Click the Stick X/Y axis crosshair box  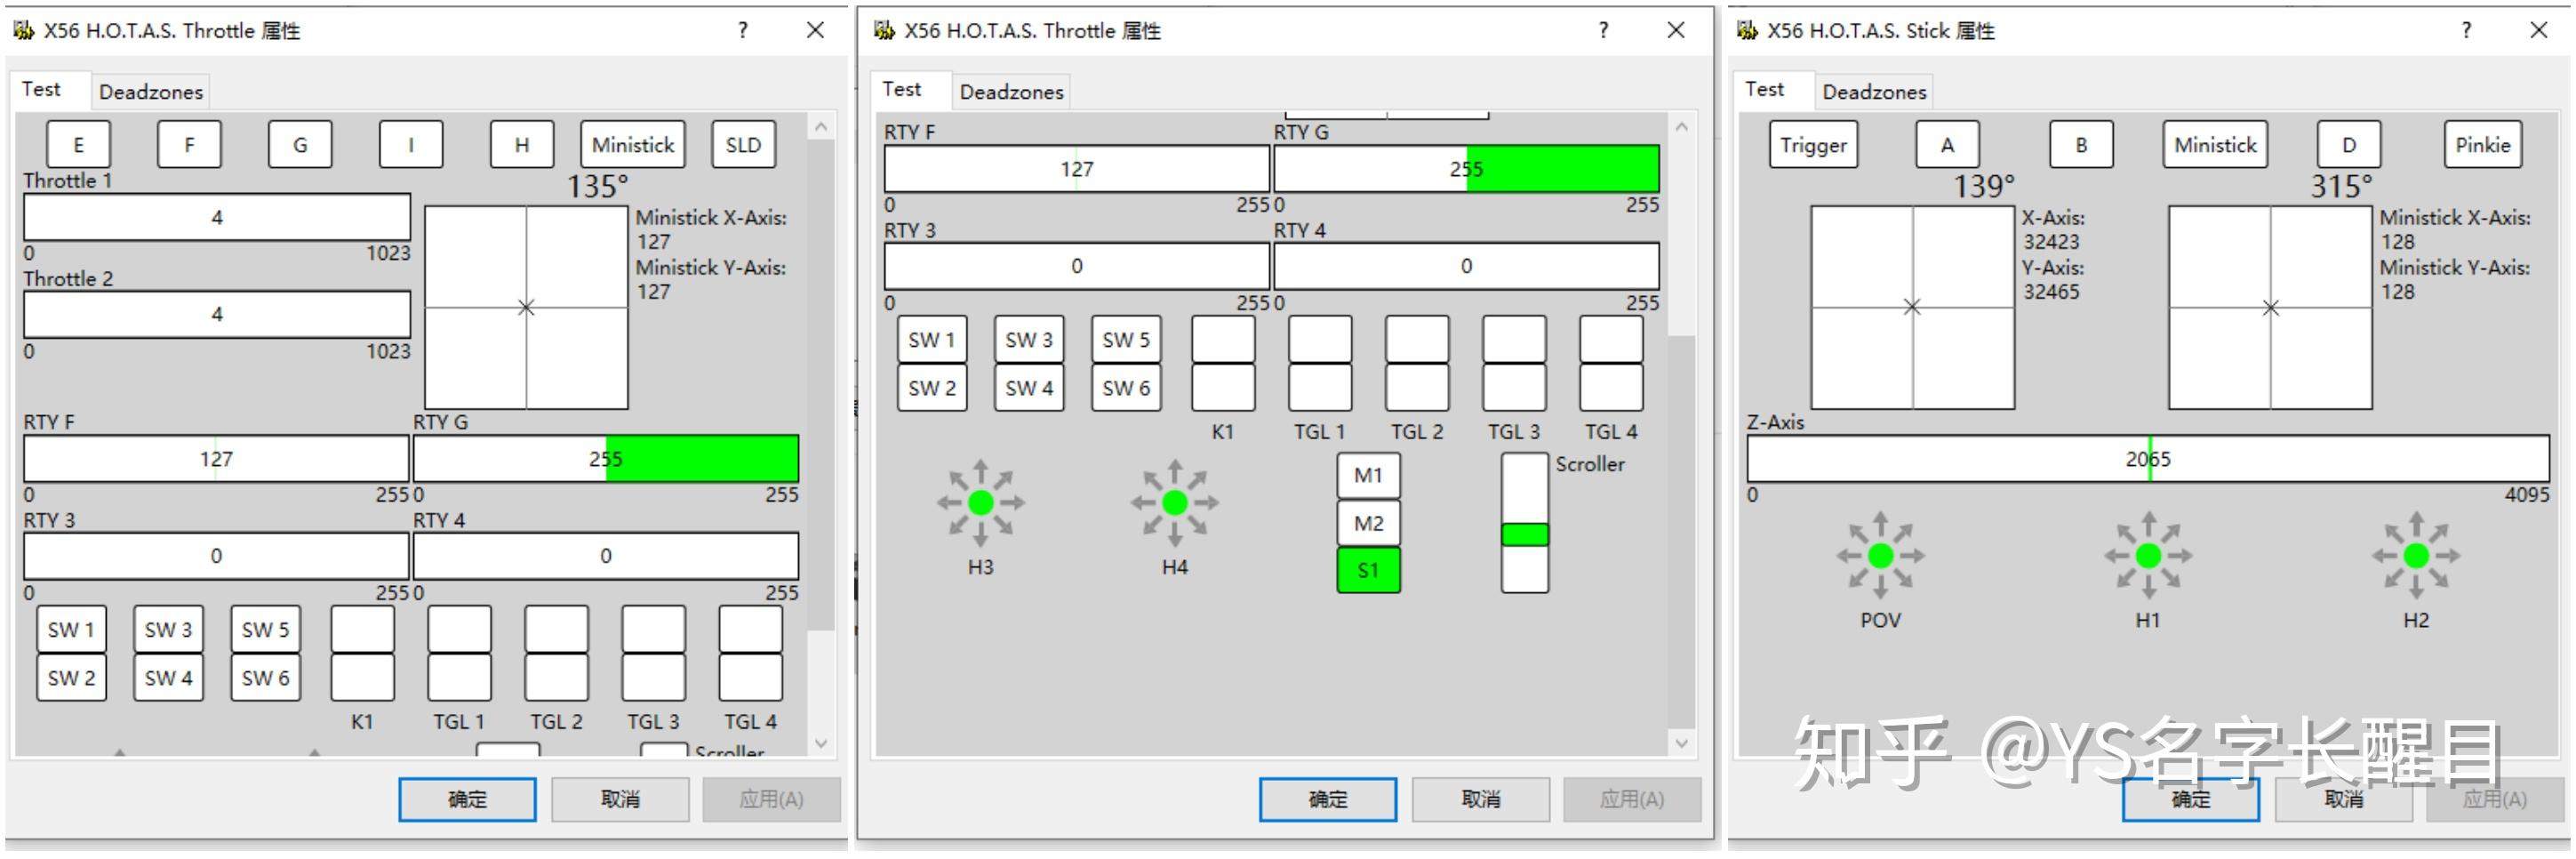tap(1912, 307)
